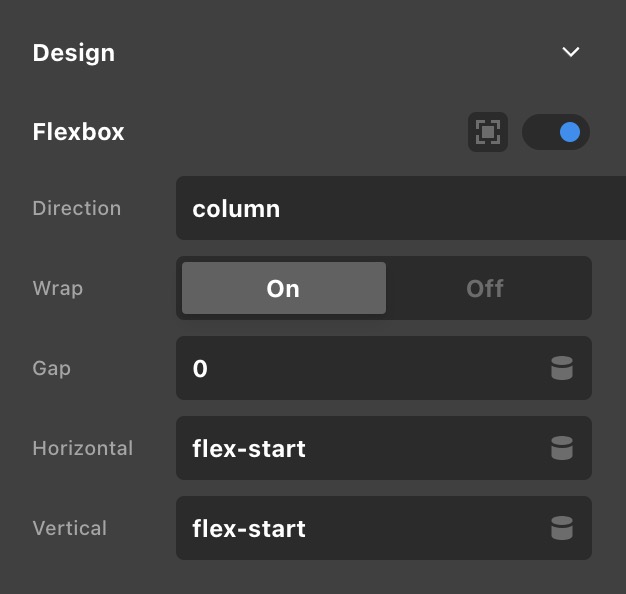Click the flexbox layout frame icon
This screenshot has width=626, height=594.
pyautogui.click(x=488, y=132)
